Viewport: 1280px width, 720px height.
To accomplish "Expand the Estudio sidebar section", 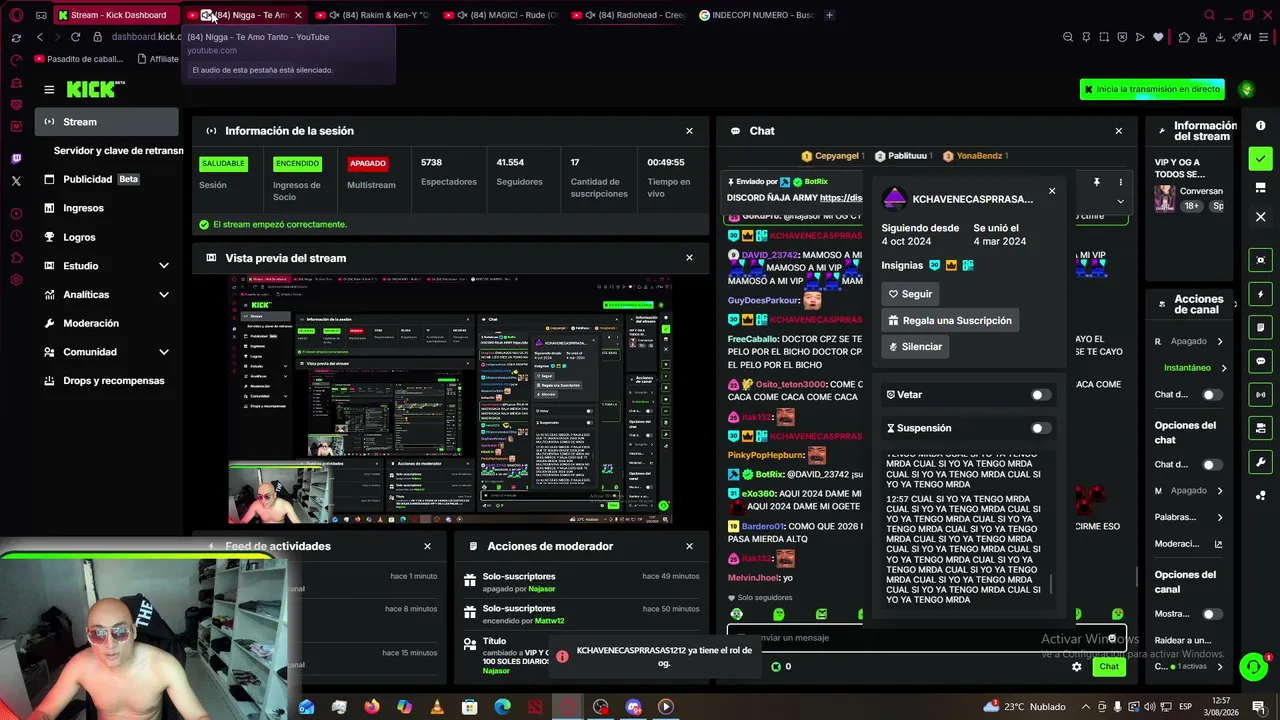I will 164,266.
